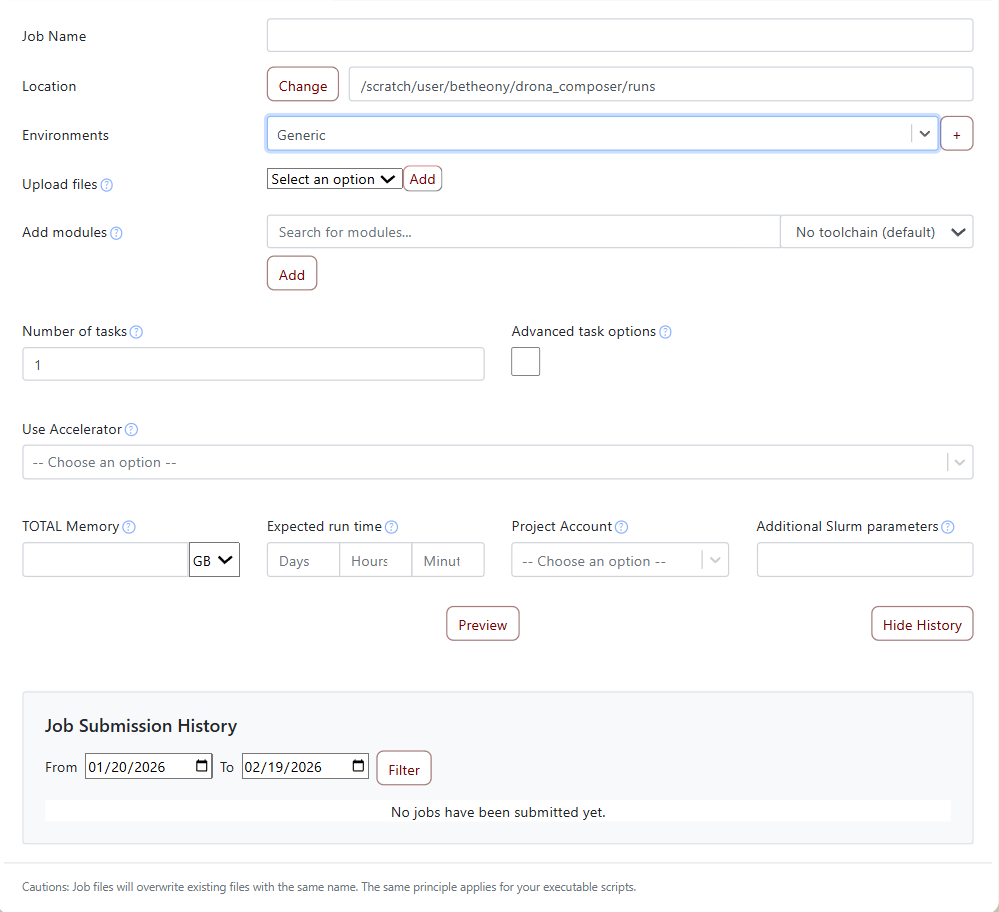999x912 pixels.
Task: Expand the Environments dropdown showing Generic
Action: [923, 133]
